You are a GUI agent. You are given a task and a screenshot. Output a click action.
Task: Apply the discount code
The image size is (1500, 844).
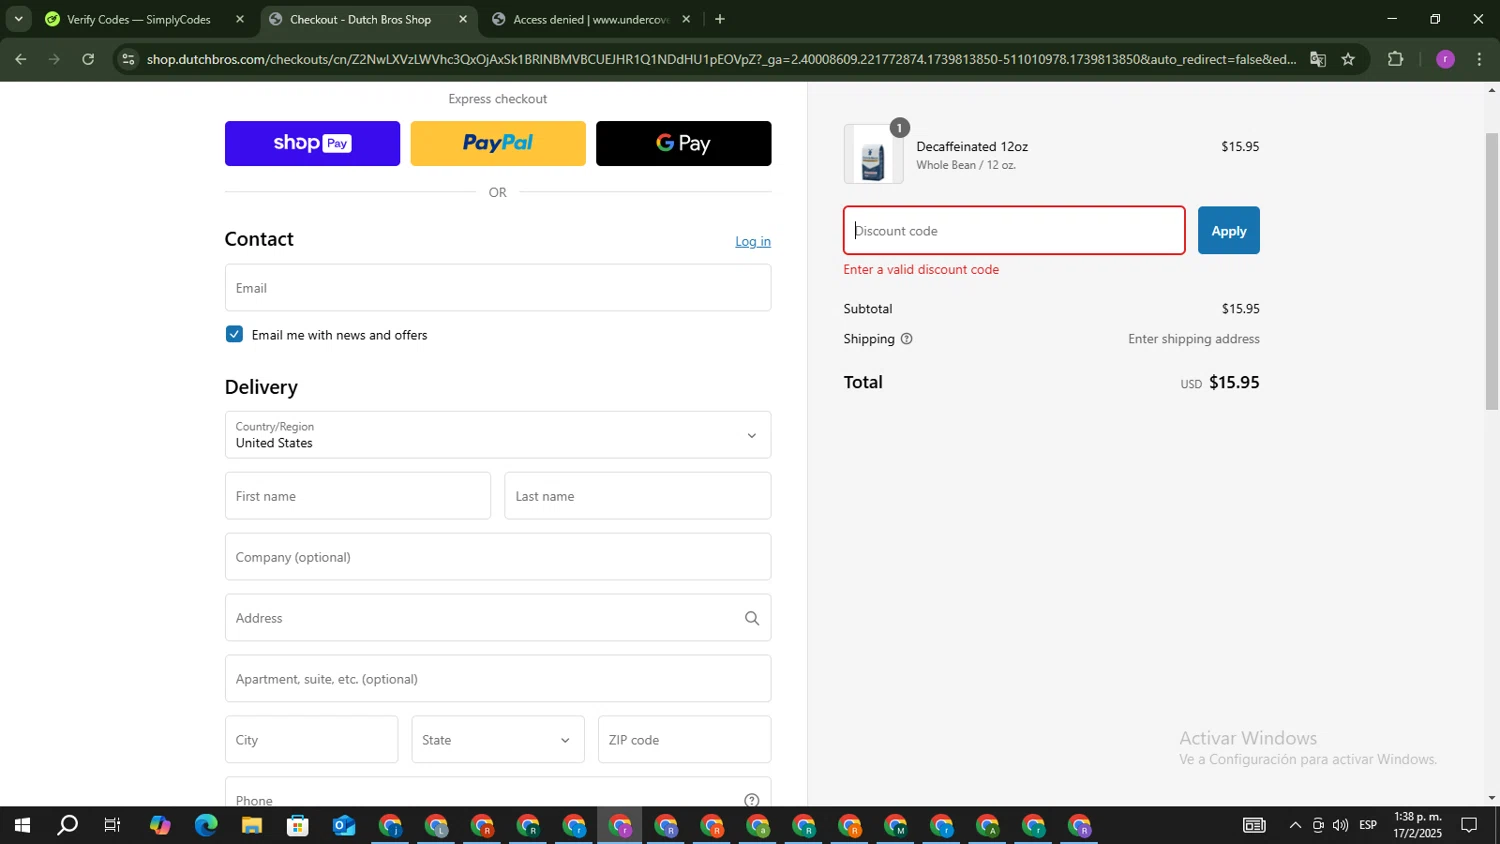click(x=1229, y=231)
